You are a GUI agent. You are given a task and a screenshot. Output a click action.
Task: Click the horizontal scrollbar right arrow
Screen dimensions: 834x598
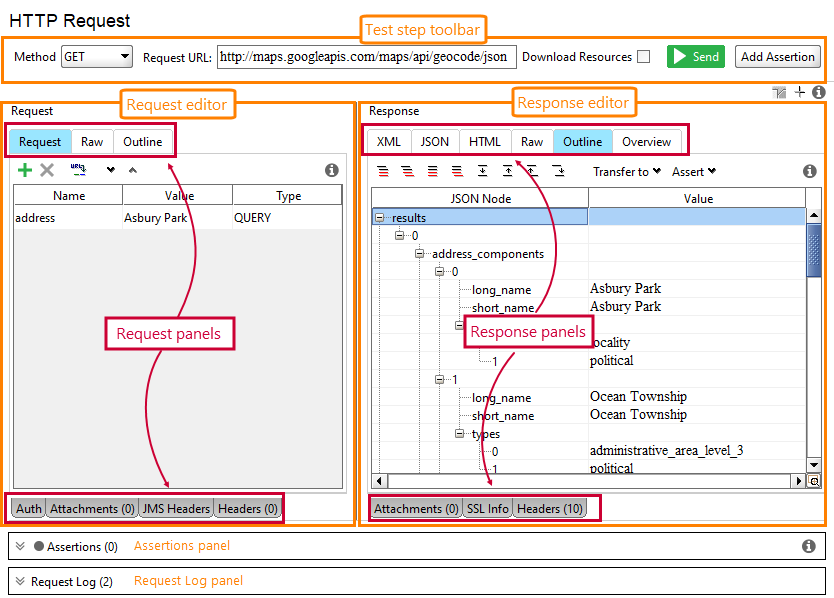(798, 481)
